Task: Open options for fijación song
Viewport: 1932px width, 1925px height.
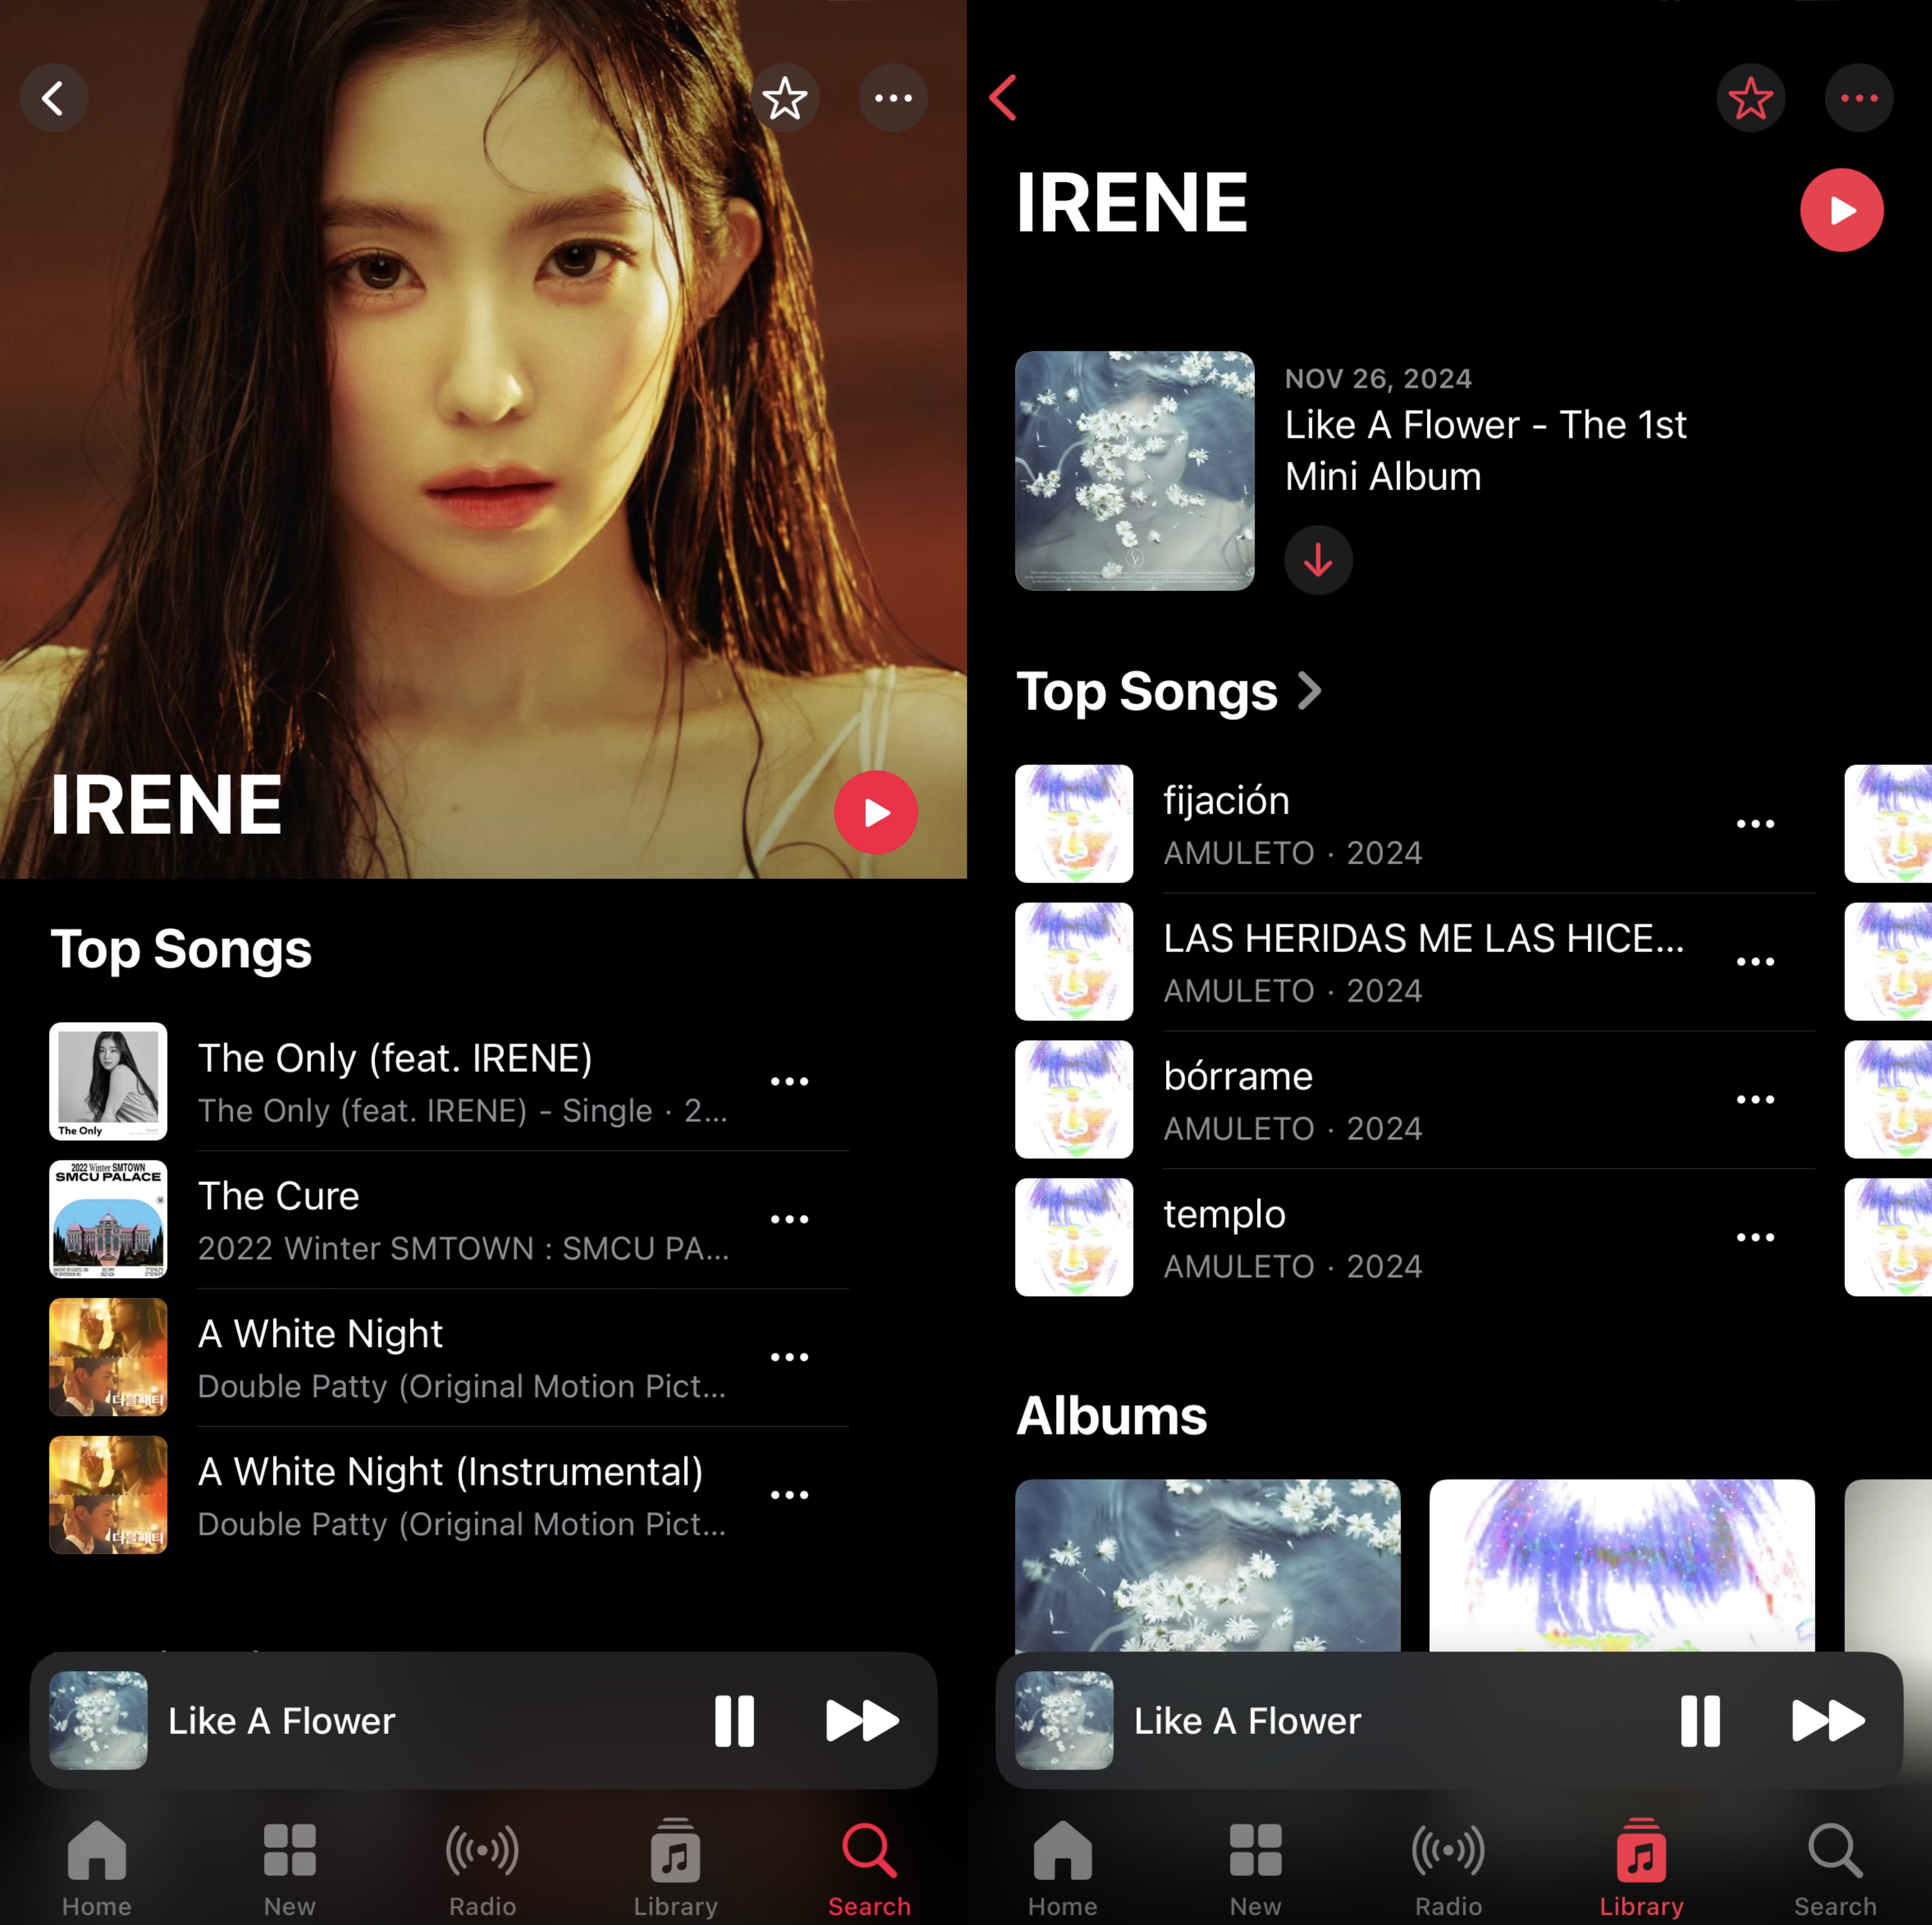Action: coord(1755,824)
